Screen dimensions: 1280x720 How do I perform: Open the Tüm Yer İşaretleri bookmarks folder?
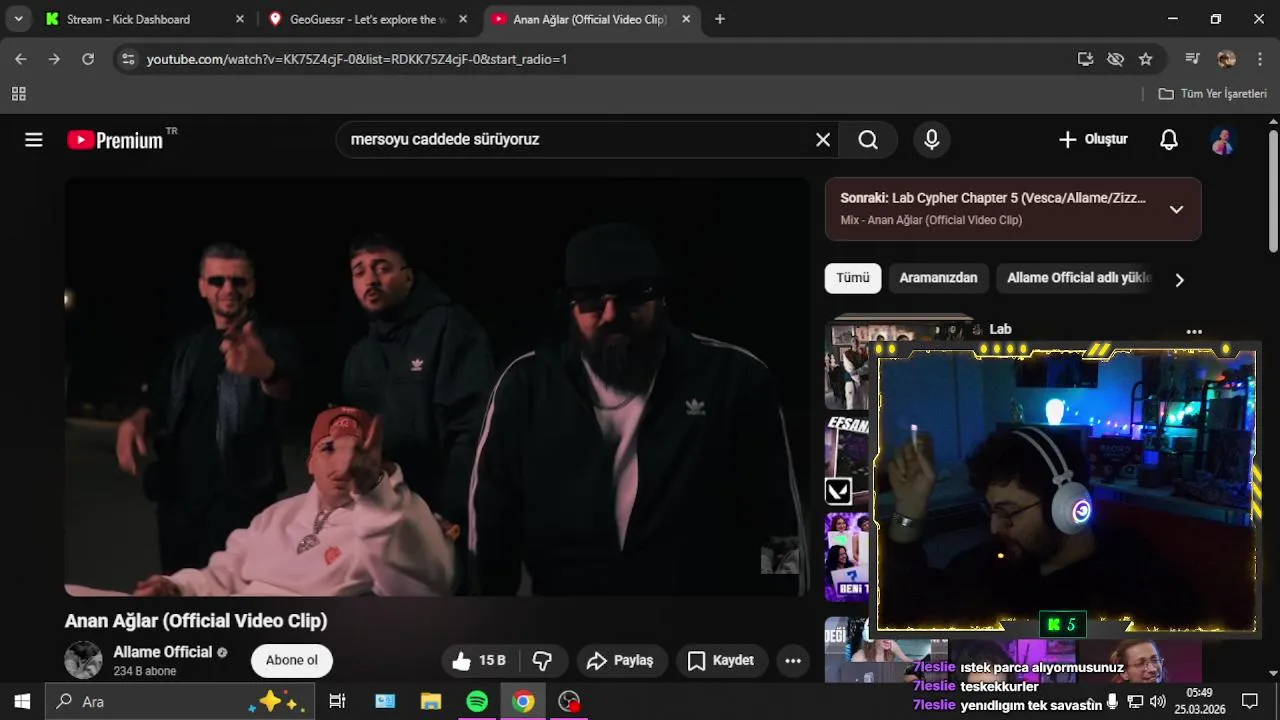tap(1213, 94)
